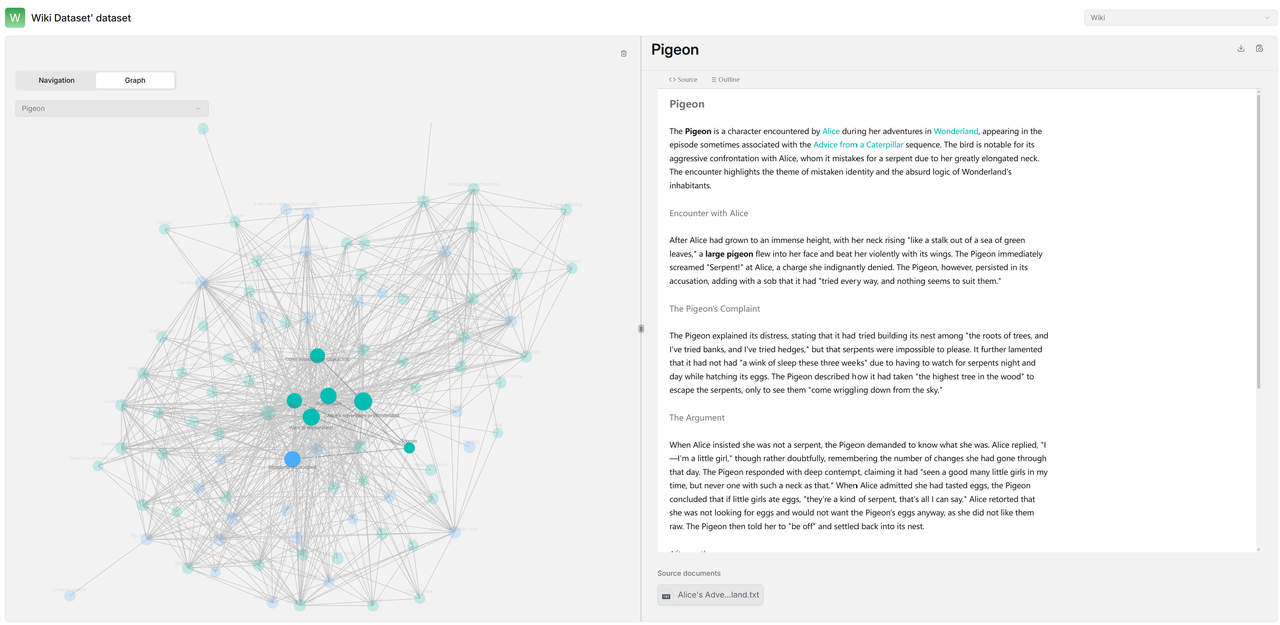The height and width of the screenshot is (625, 1280).
Task: Toggle Source view of the page
Action: pyautogui.click(x=684, y=79)
